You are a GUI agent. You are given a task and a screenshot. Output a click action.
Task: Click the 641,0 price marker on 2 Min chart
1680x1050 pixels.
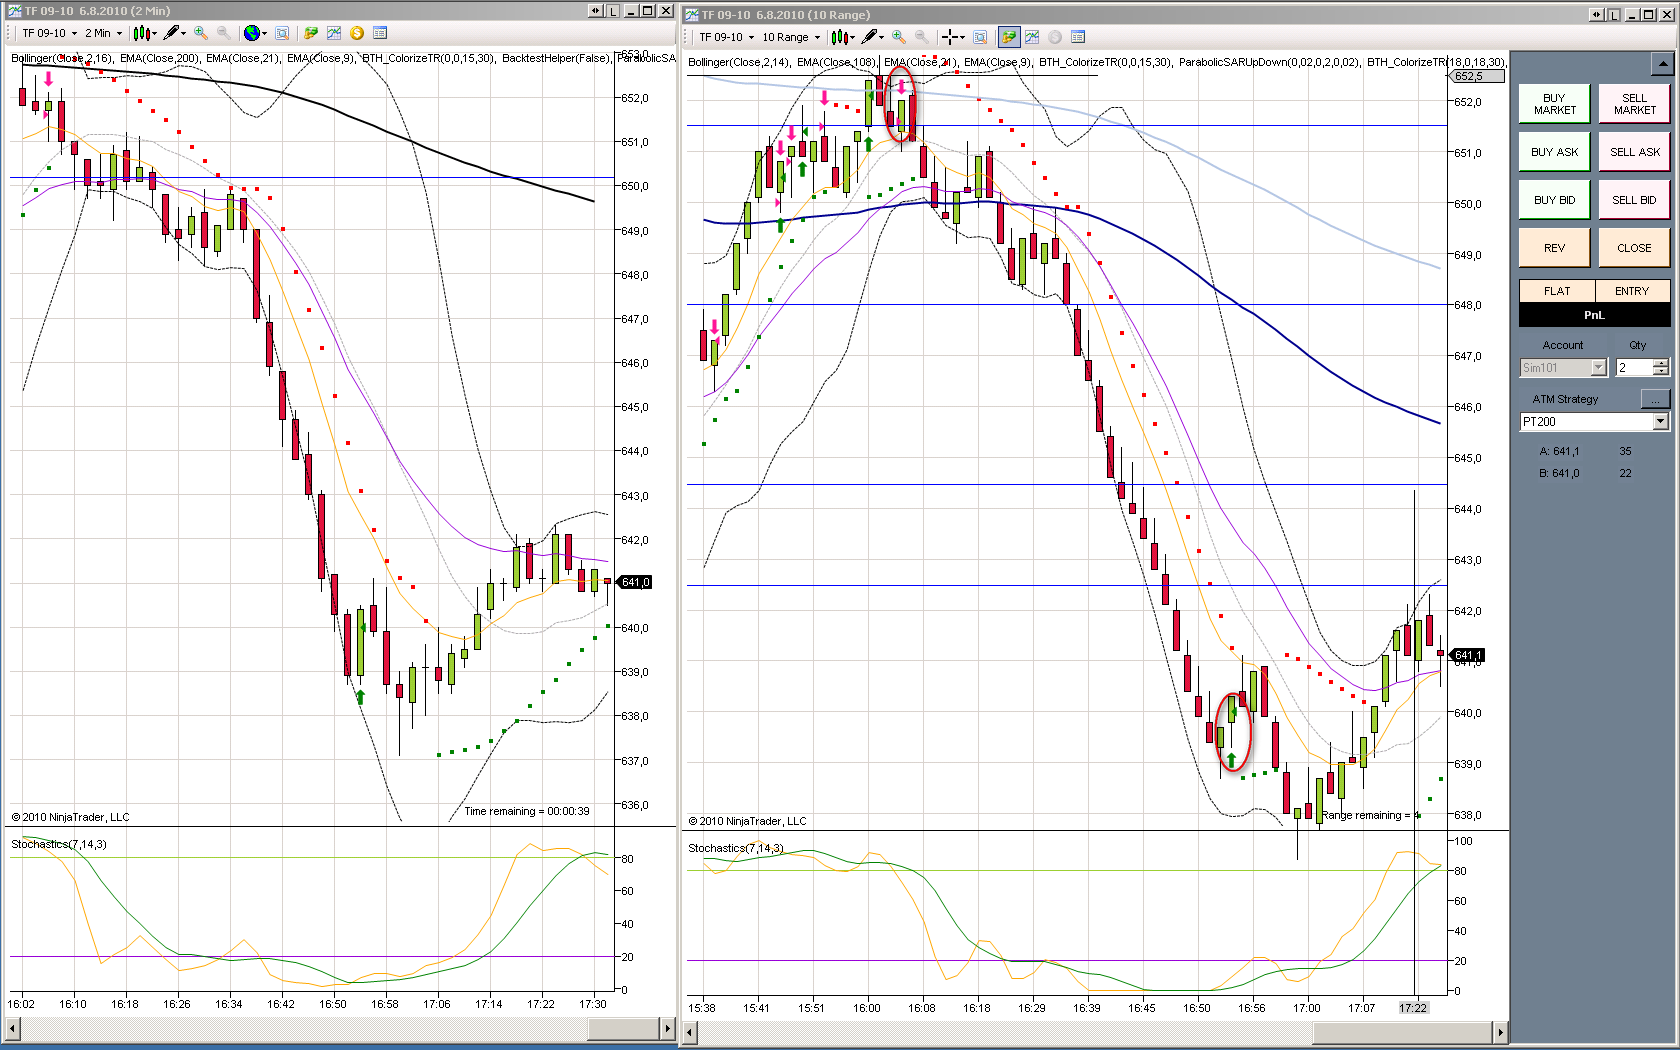(635, 582)
